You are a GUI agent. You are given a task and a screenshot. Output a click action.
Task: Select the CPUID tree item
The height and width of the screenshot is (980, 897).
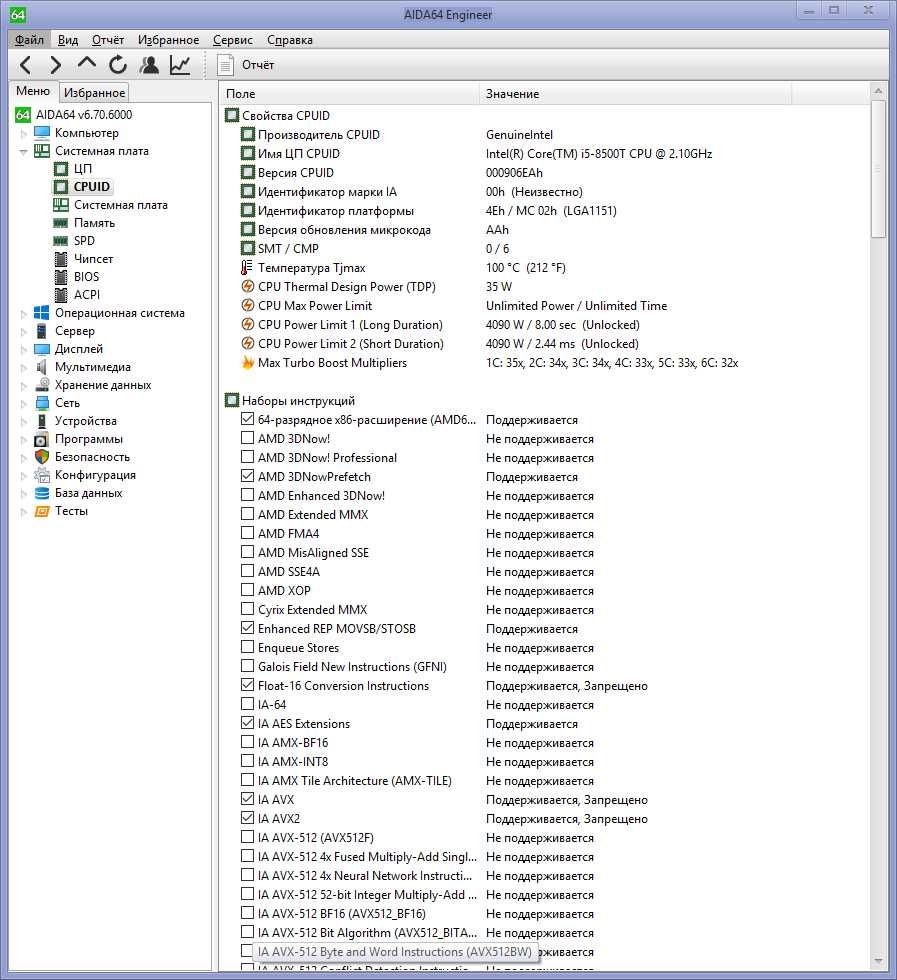point(91,187)
